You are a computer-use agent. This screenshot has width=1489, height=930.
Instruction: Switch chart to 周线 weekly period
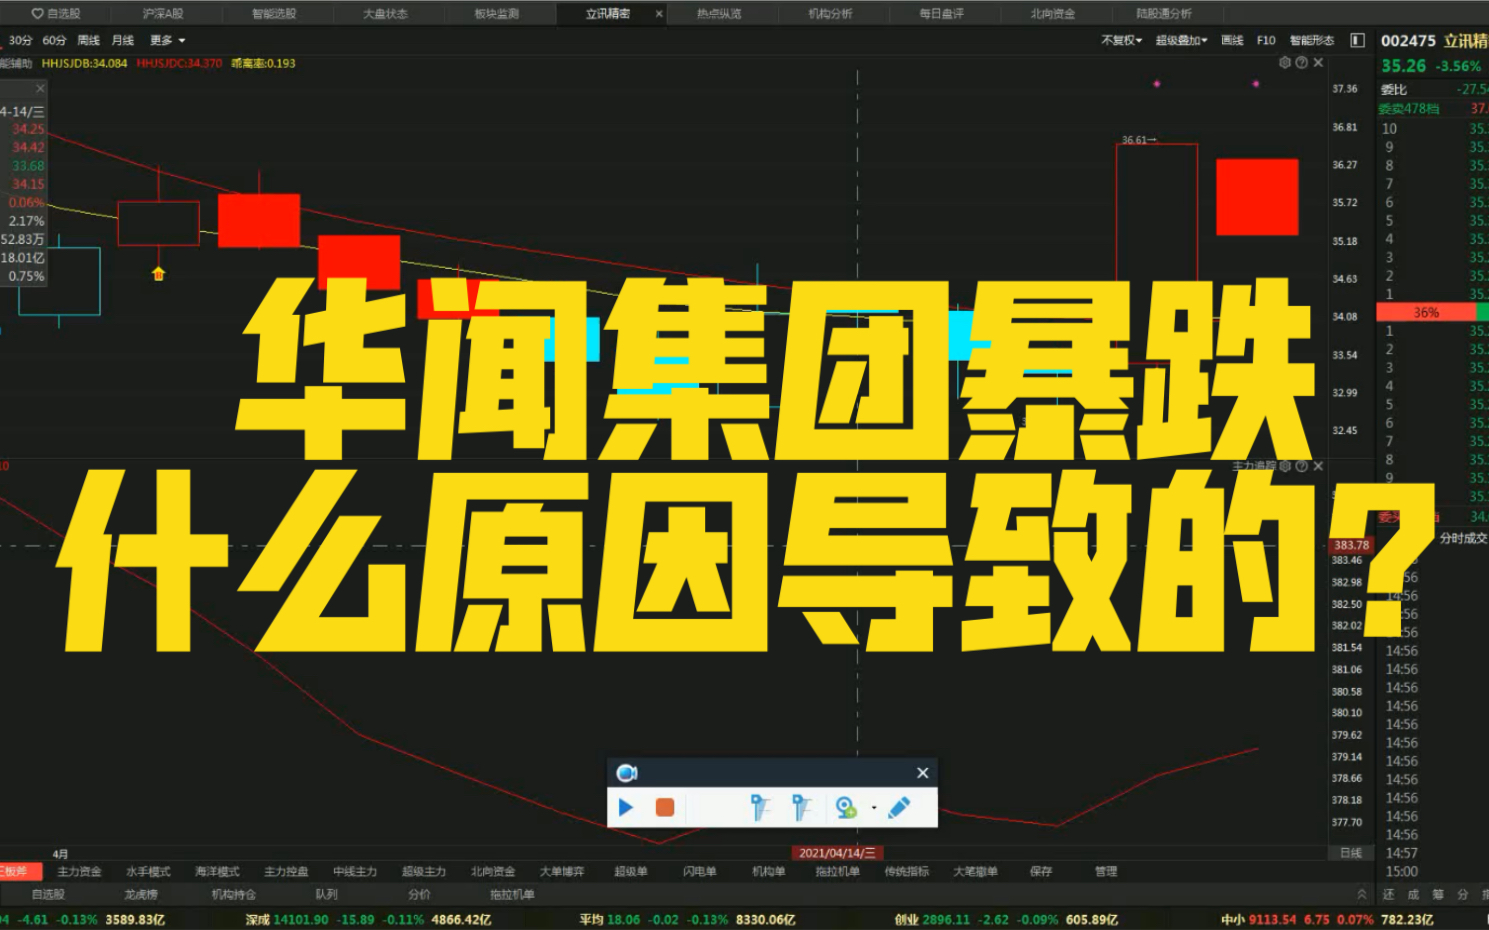pos(89,40)
